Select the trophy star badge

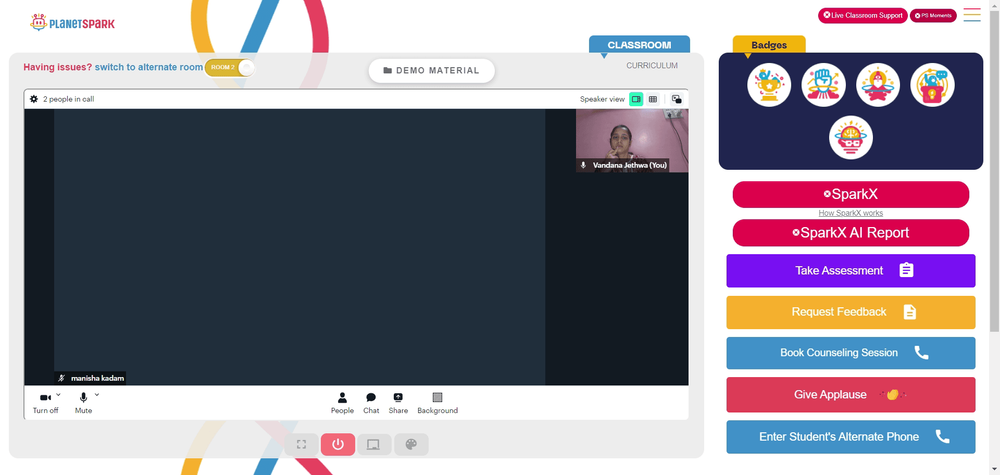point(769,85)
